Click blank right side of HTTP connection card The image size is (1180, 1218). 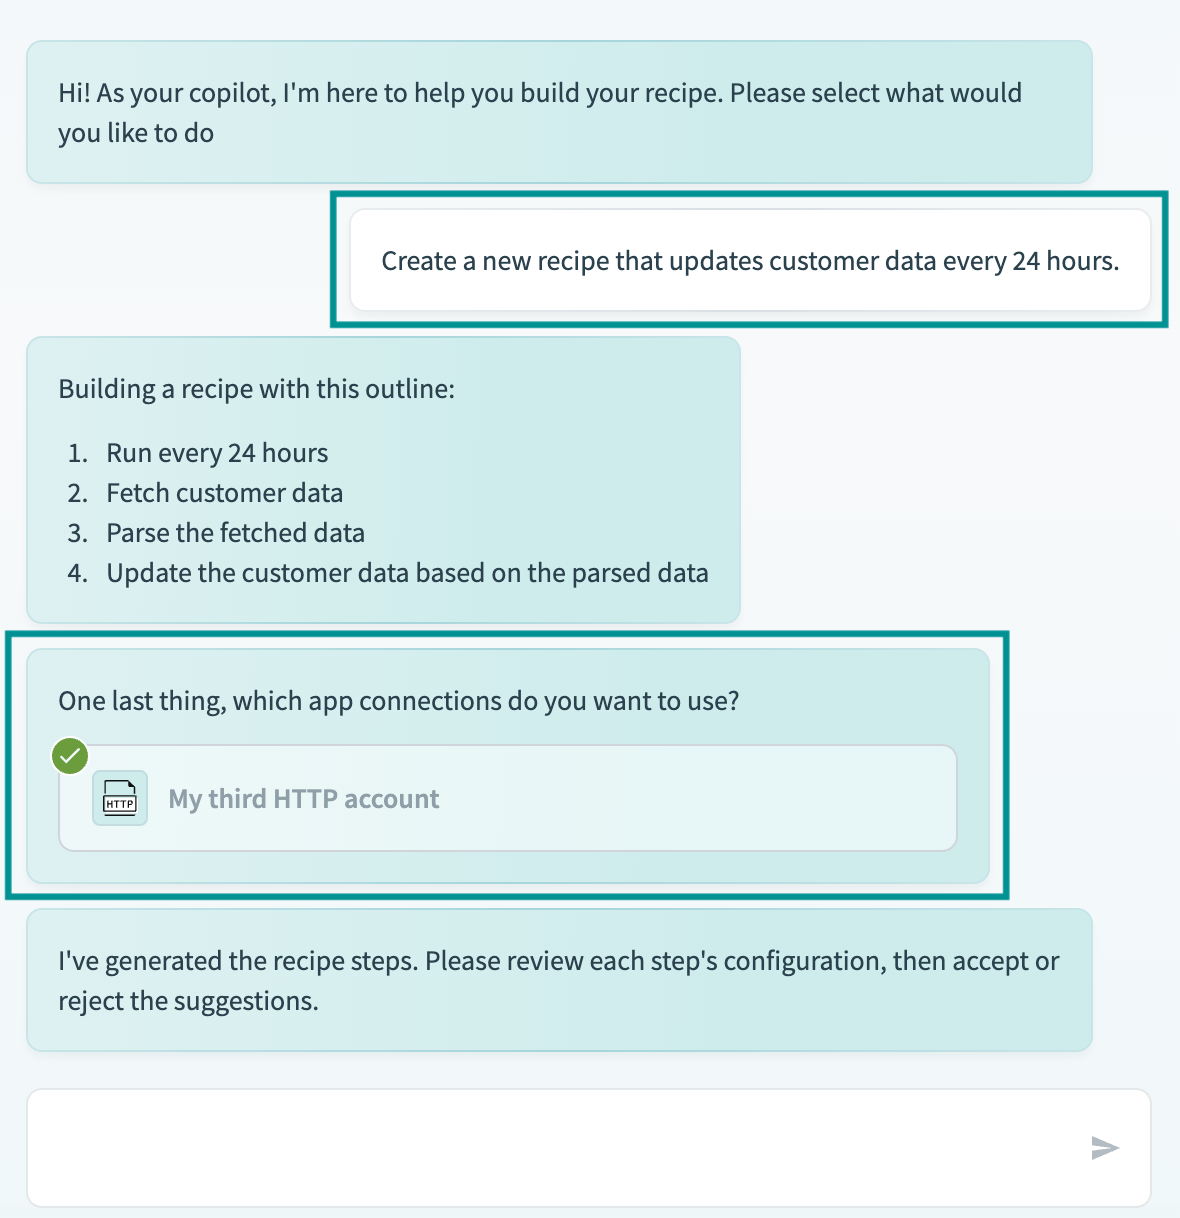(750, 799)
